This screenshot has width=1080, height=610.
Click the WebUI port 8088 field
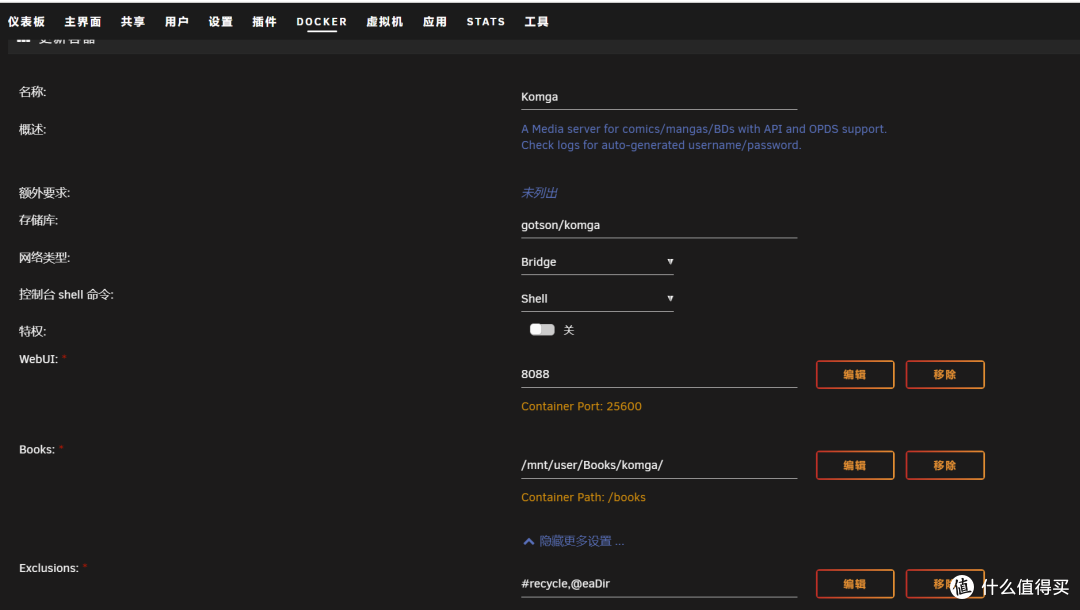(x=658, y=375)
